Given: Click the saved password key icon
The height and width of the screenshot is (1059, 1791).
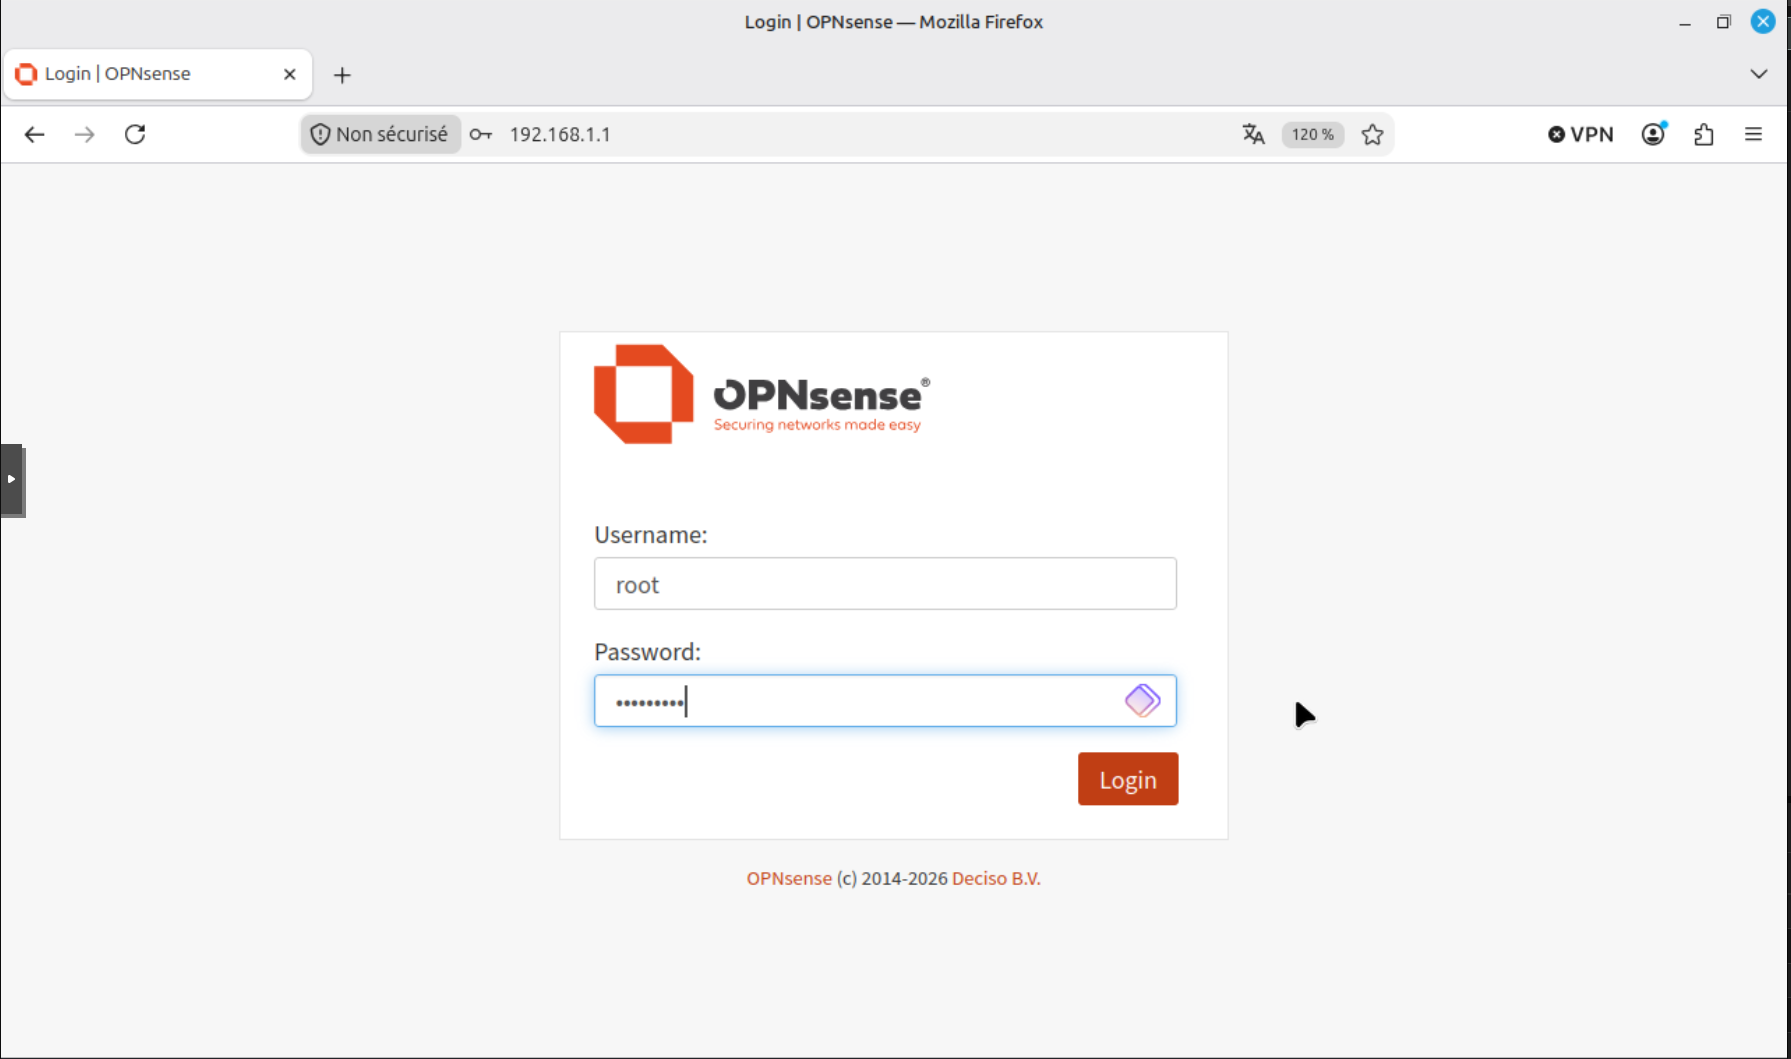Looking at the screenshot, I should coord(481,134).
